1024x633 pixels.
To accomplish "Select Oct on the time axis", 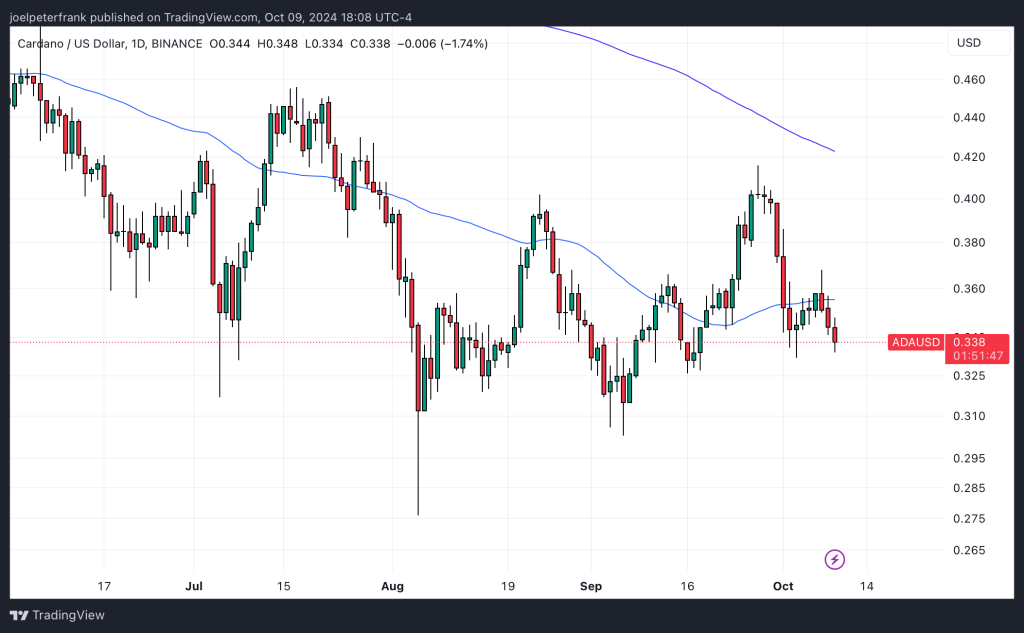I will click(783, 587).
